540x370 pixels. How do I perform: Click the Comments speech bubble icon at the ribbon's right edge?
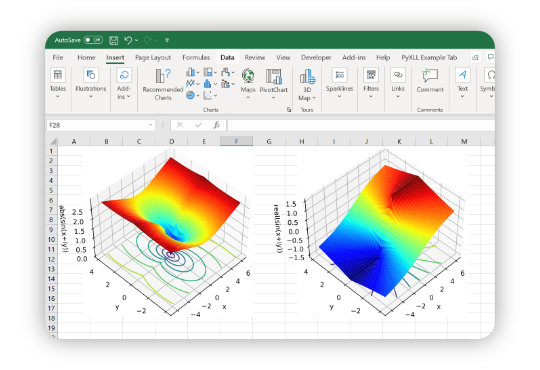490,57
